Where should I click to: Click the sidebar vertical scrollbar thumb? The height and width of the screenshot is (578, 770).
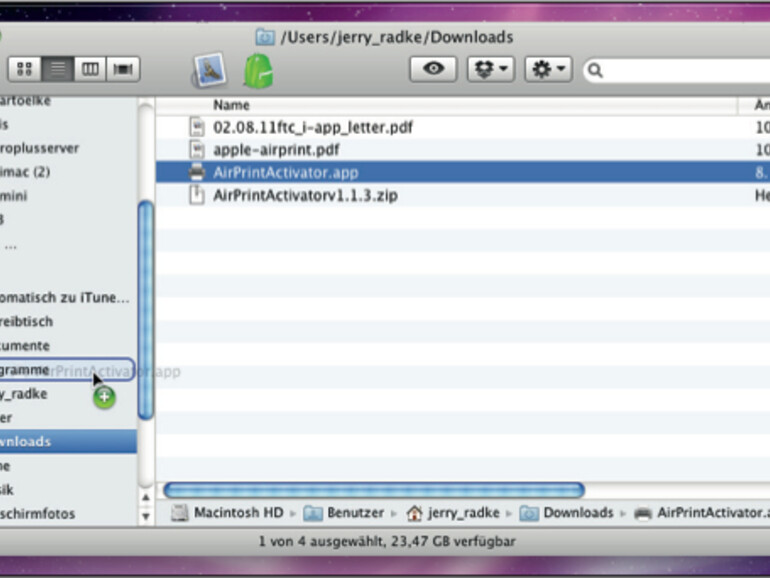tap(146, 310)
